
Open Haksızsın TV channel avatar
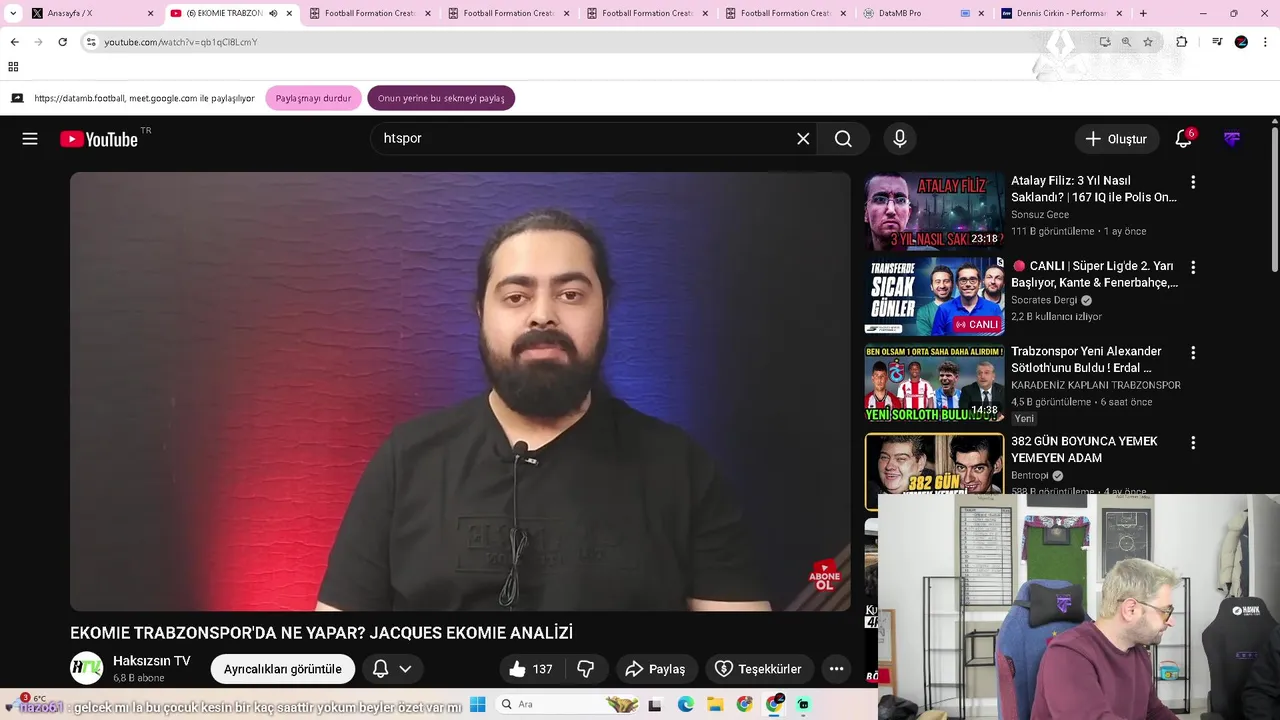pos(86,668)
